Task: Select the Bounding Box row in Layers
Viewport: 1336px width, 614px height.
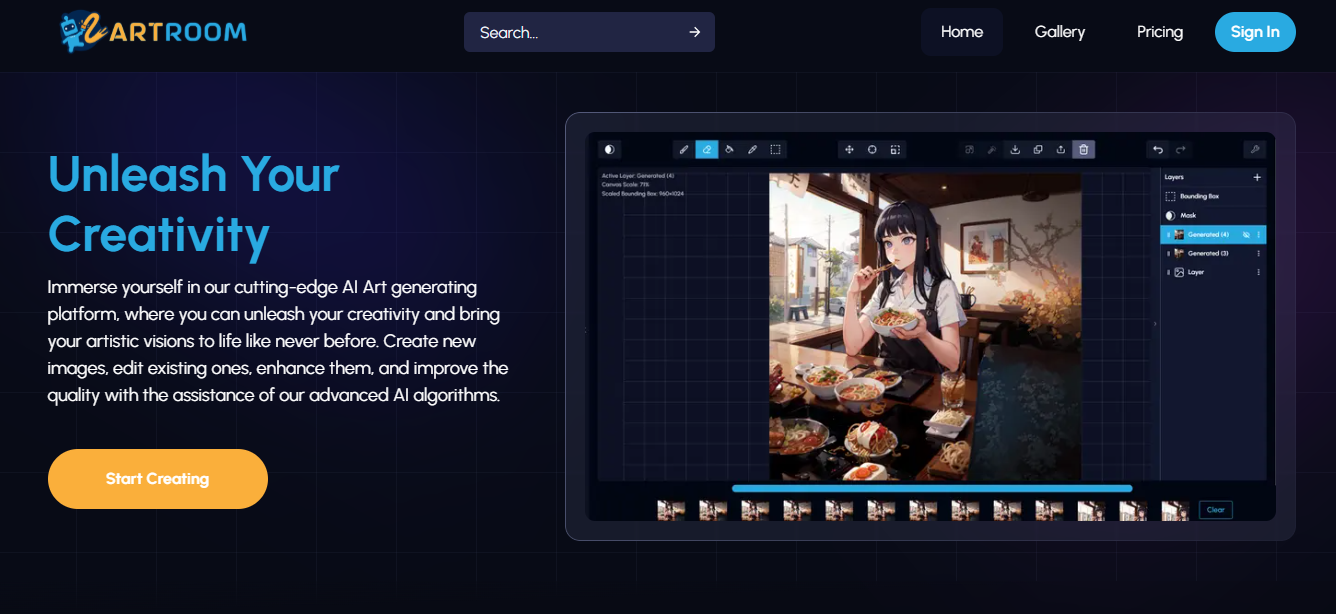Action: (x=1213, y=196)
